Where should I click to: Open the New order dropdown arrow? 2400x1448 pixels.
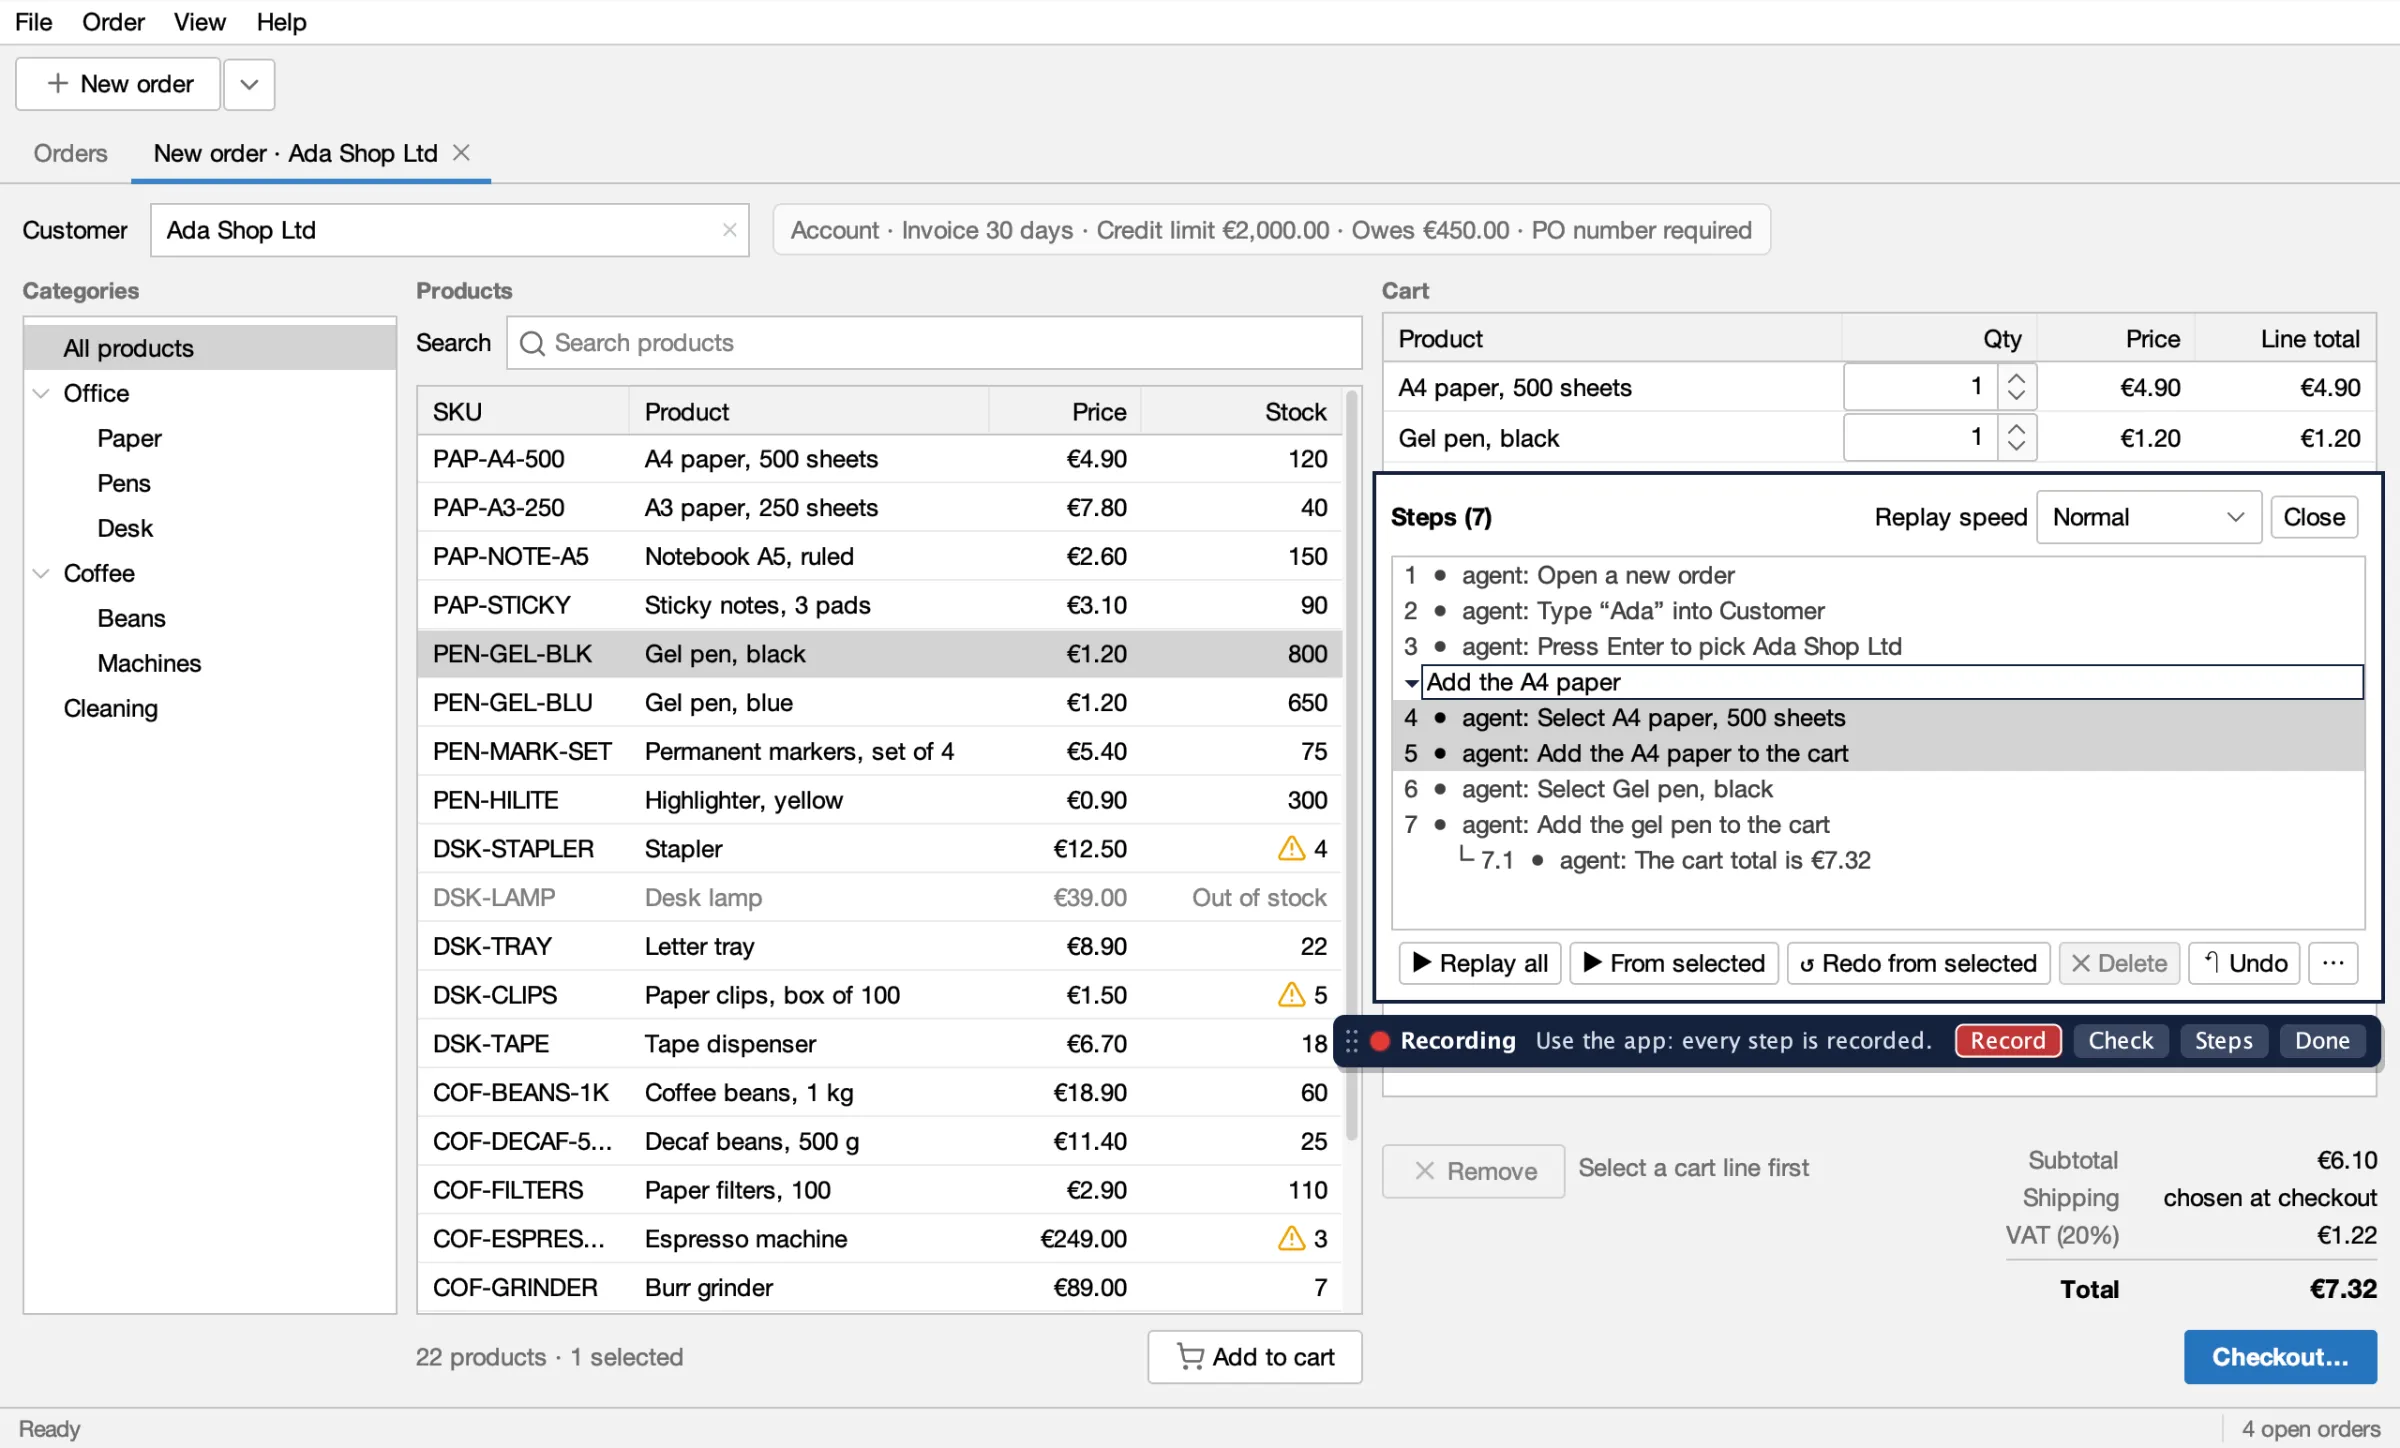[x=249, y=84]
